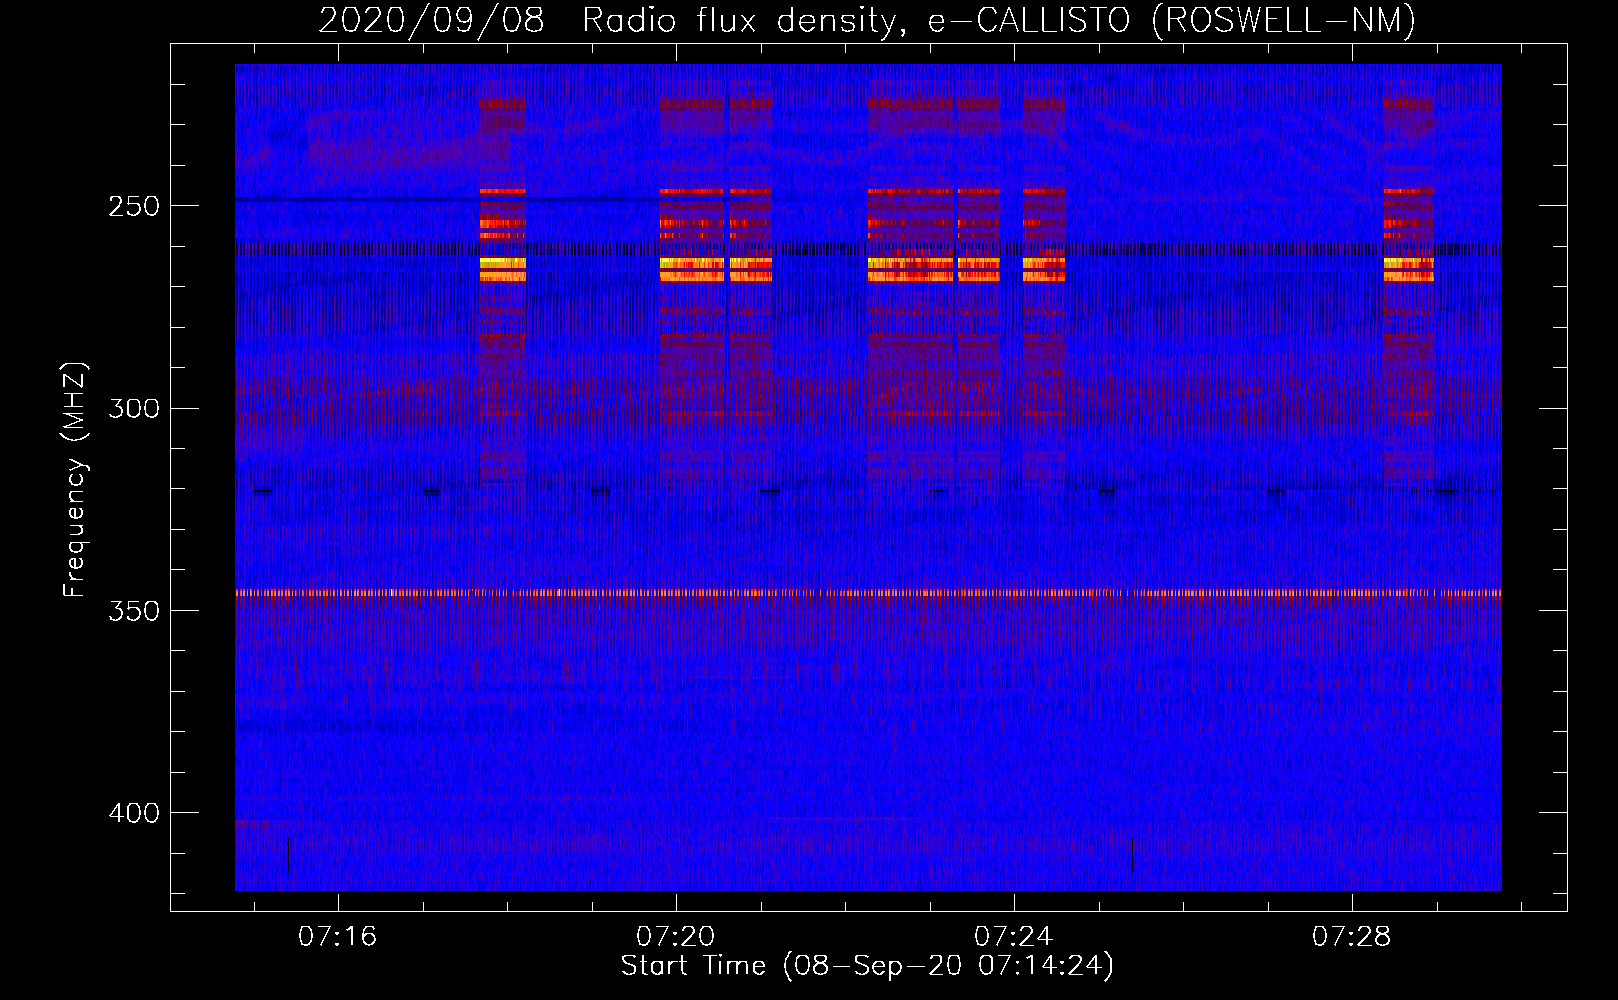Click the 250 frequency tick label
This screenshot has height=1000, width=1618.
coord(134,206)
